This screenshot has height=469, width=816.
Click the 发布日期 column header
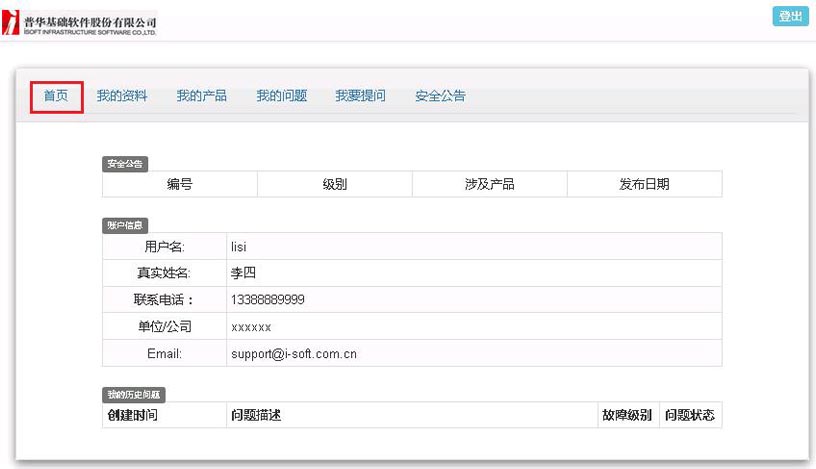pos(644,184)
